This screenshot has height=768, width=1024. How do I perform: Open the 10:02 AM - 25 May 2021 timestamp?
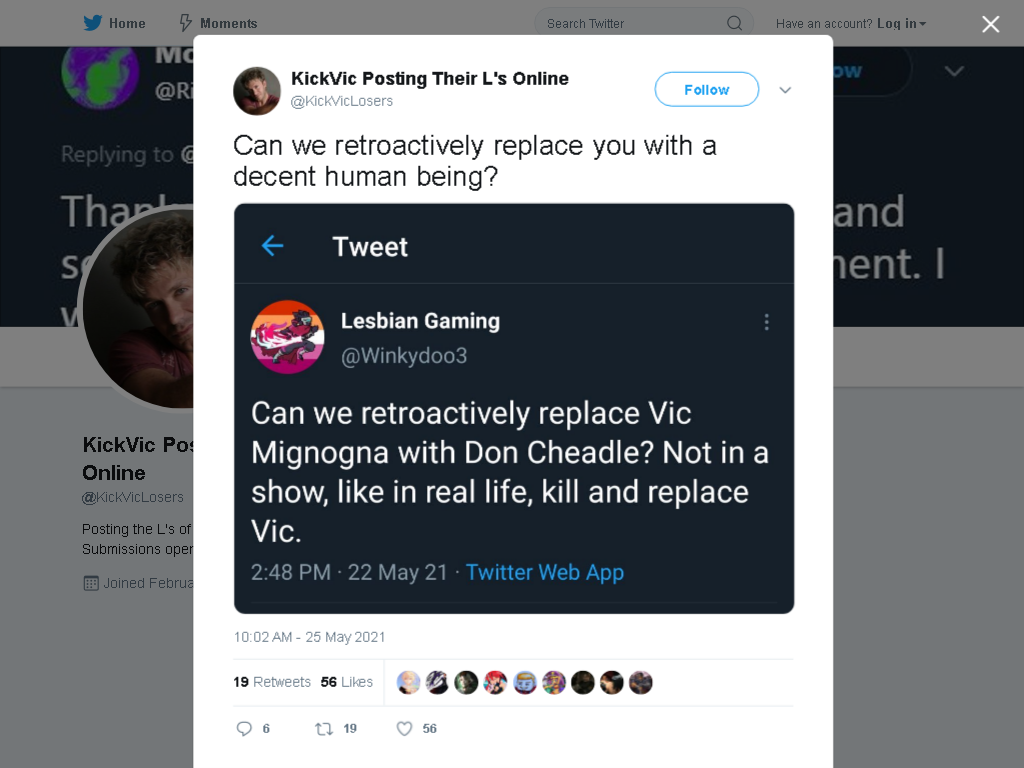[x=310, y=637]
